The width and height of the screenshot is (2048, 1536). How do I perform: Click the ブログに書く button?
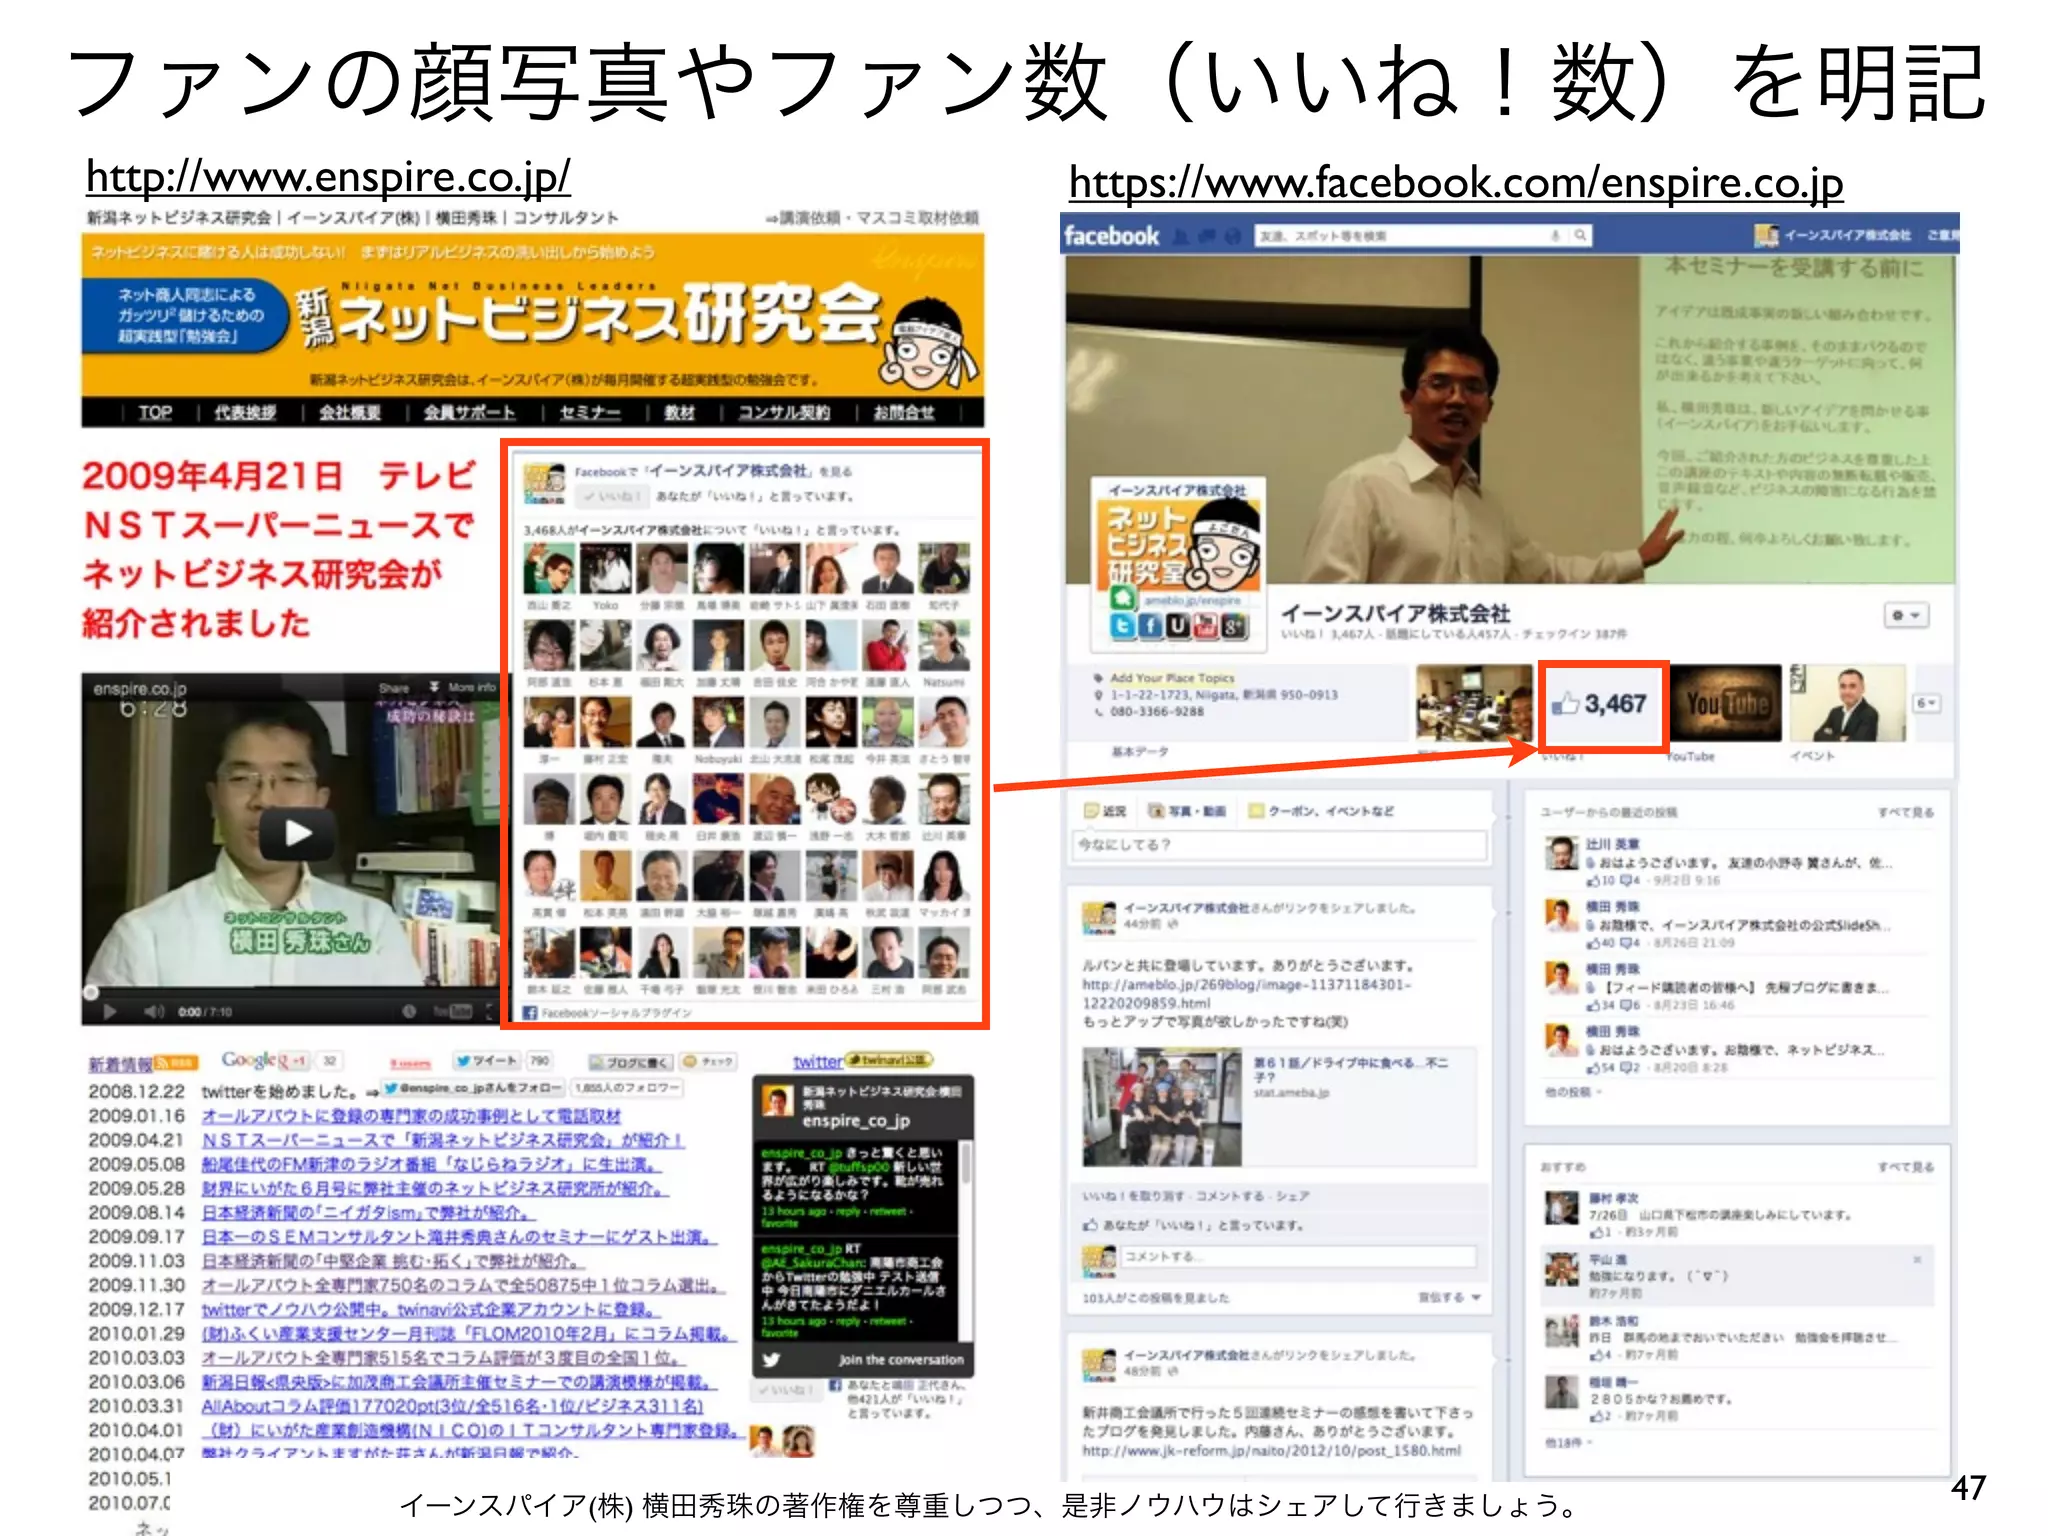click(630, 1061)
